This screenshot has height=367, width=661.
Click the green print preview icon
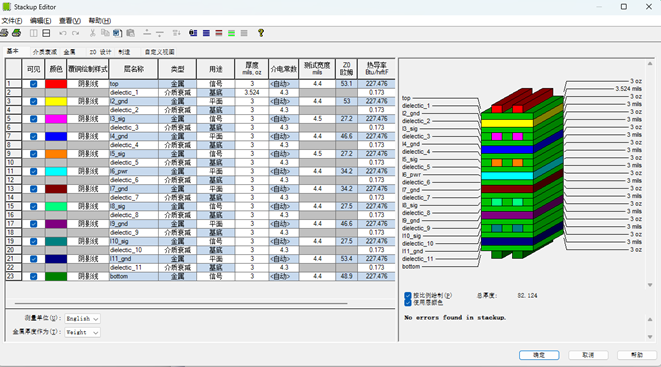(16, 33)
